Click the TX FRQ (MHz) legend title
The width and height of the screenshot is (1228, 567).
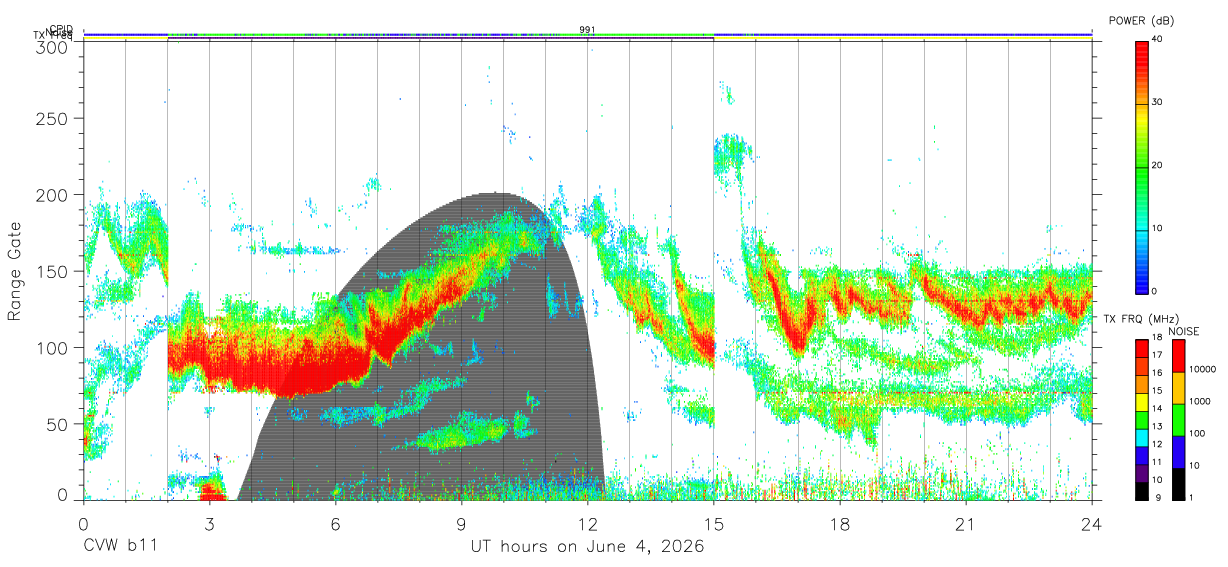pyautogui.click(x=1139, y=319)
